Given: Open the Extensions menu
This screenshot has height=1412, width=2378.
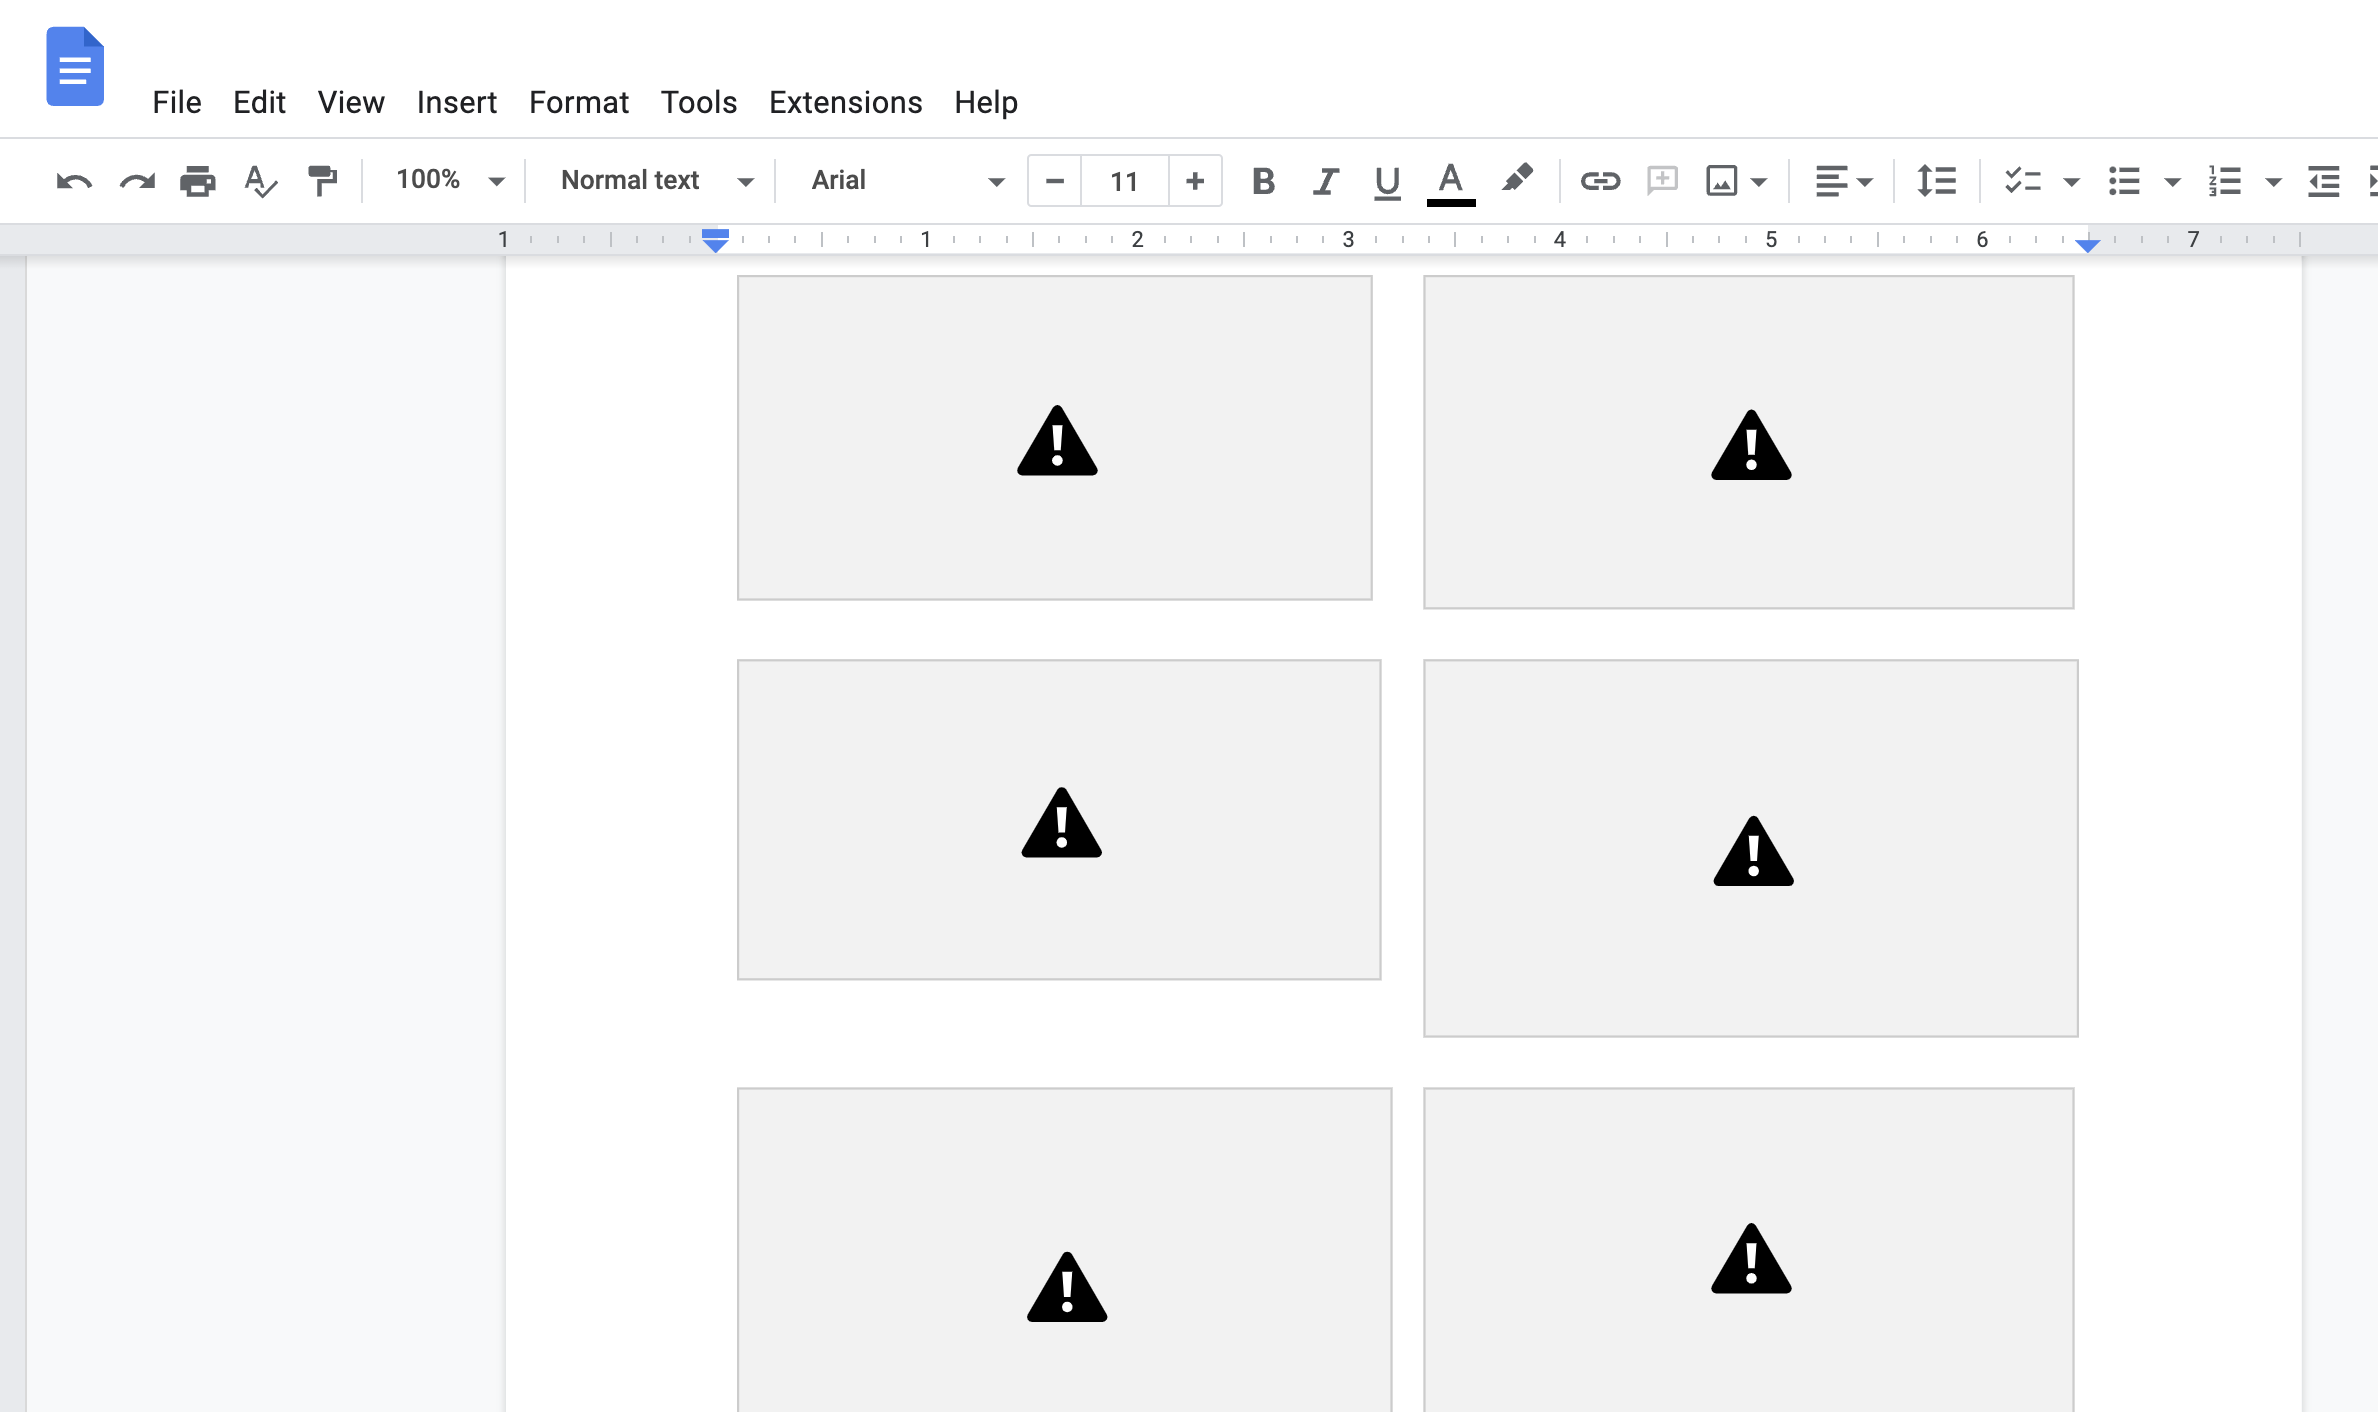Looking at the screenshot, I should click(x=845, y=103).
